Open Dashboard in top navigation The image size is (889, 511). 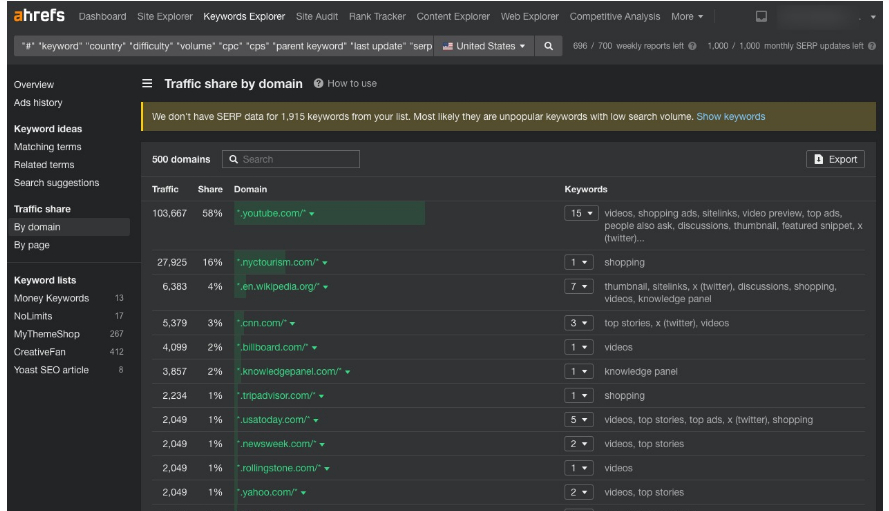tap(103, 16)
